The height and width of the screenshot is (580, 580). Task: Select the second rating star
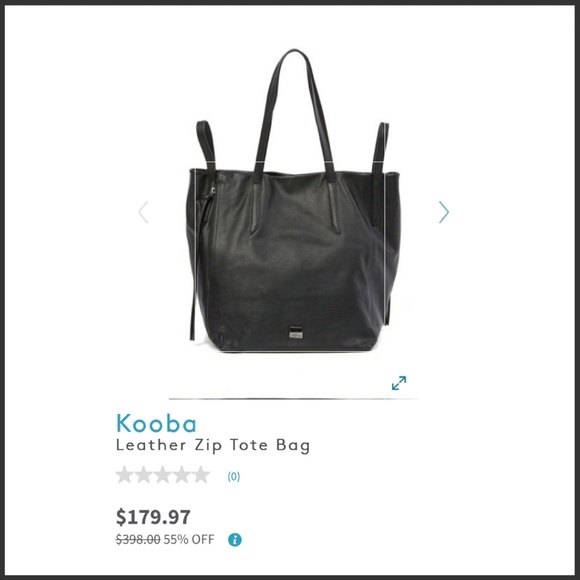pos(144,475)
